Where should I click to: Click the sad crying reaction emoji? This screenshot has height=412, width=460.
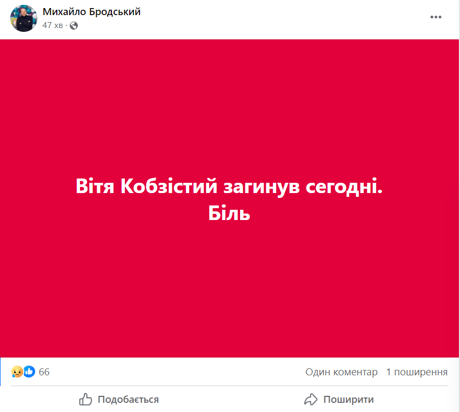pos(17,372)
